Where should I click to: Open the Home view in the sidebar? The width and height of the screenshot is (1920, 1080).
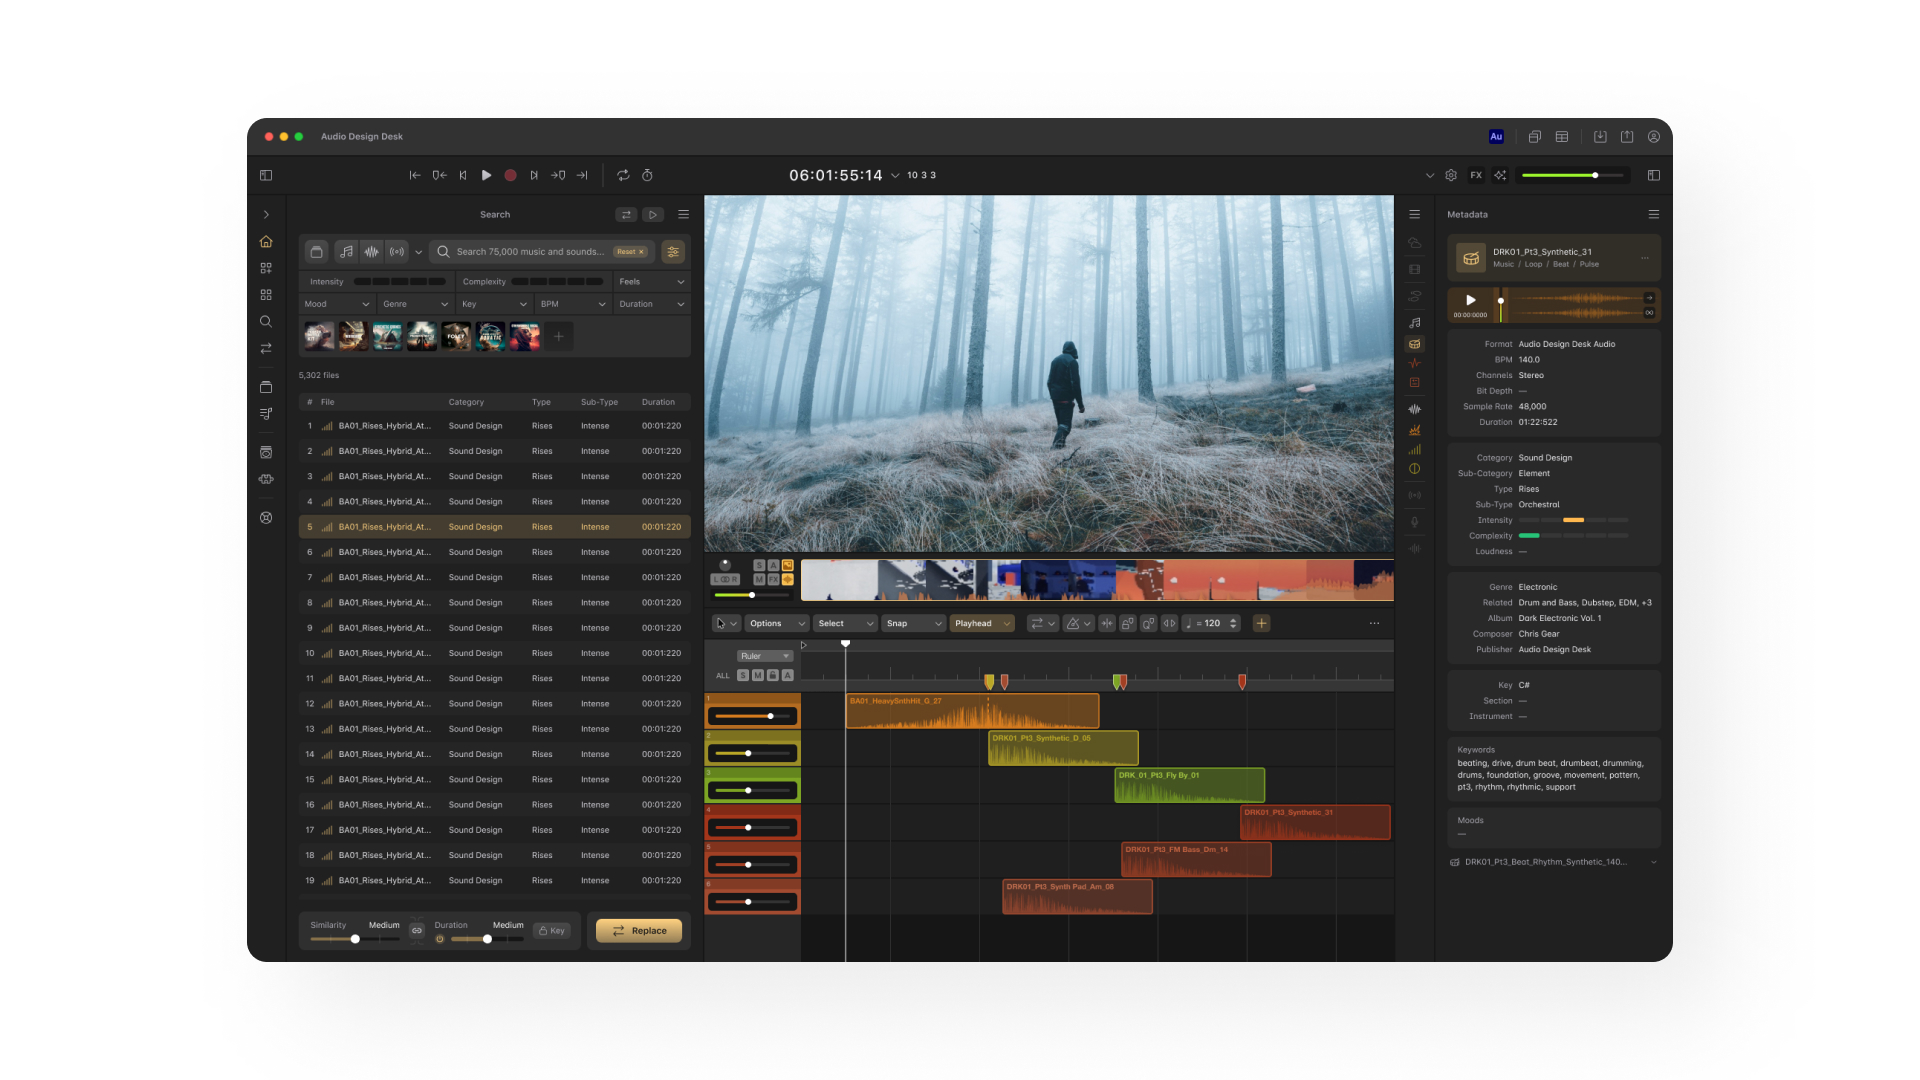[266, 241]
